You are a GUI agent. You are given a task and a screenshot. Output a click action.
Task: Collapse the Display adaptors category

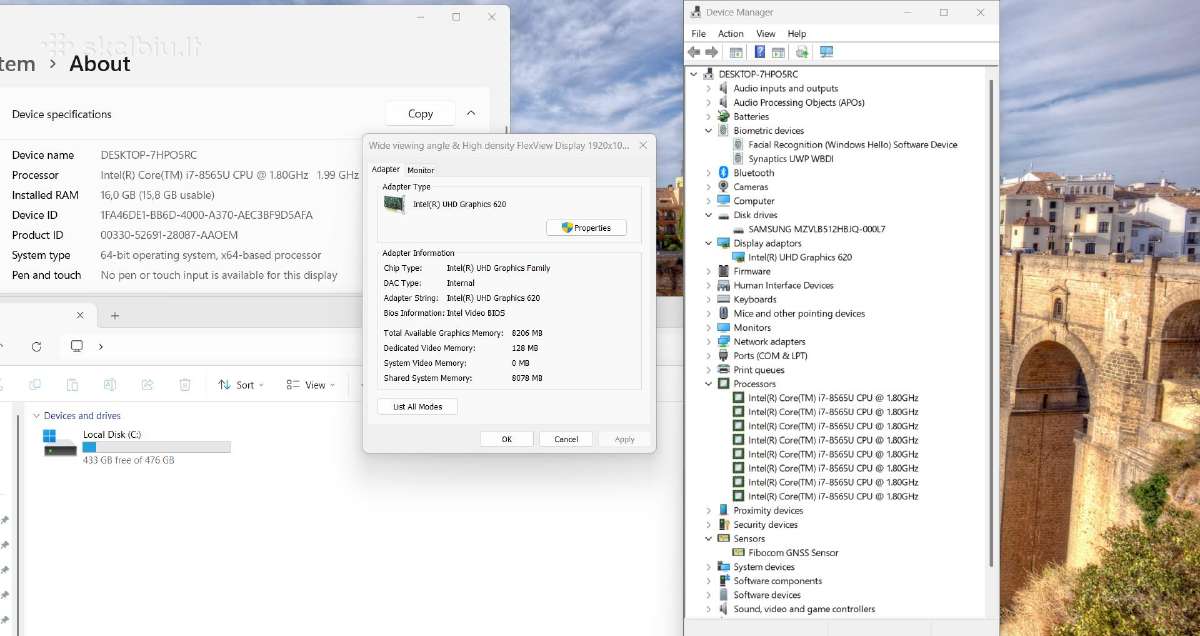[708, 243]
